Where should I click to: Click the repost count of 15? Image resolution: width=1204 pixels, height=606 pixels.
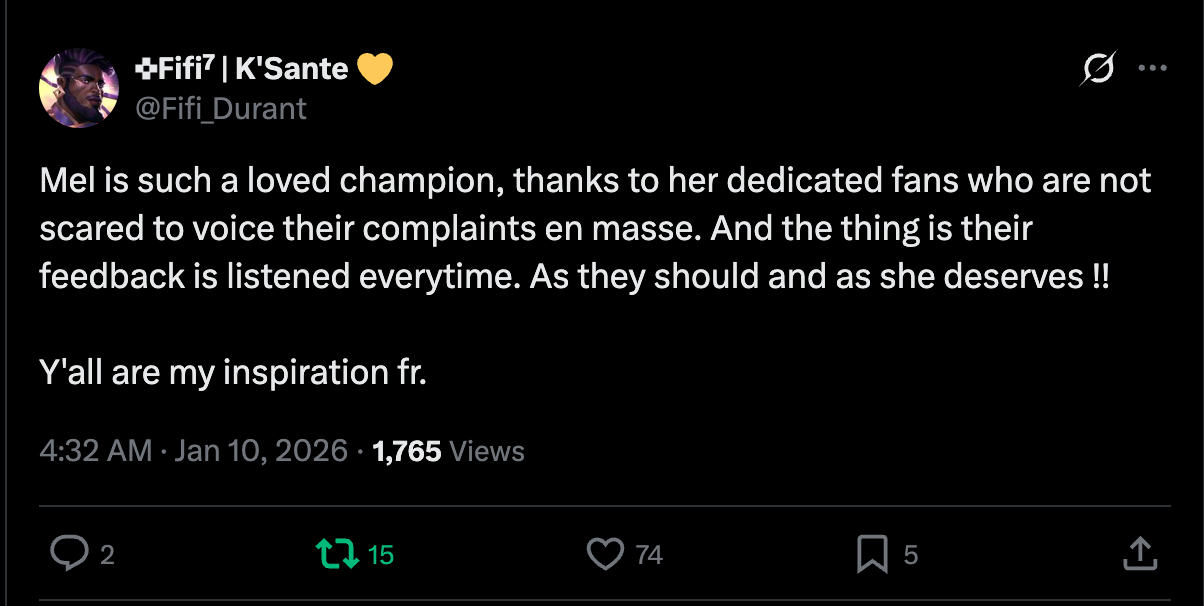point(381,554)
